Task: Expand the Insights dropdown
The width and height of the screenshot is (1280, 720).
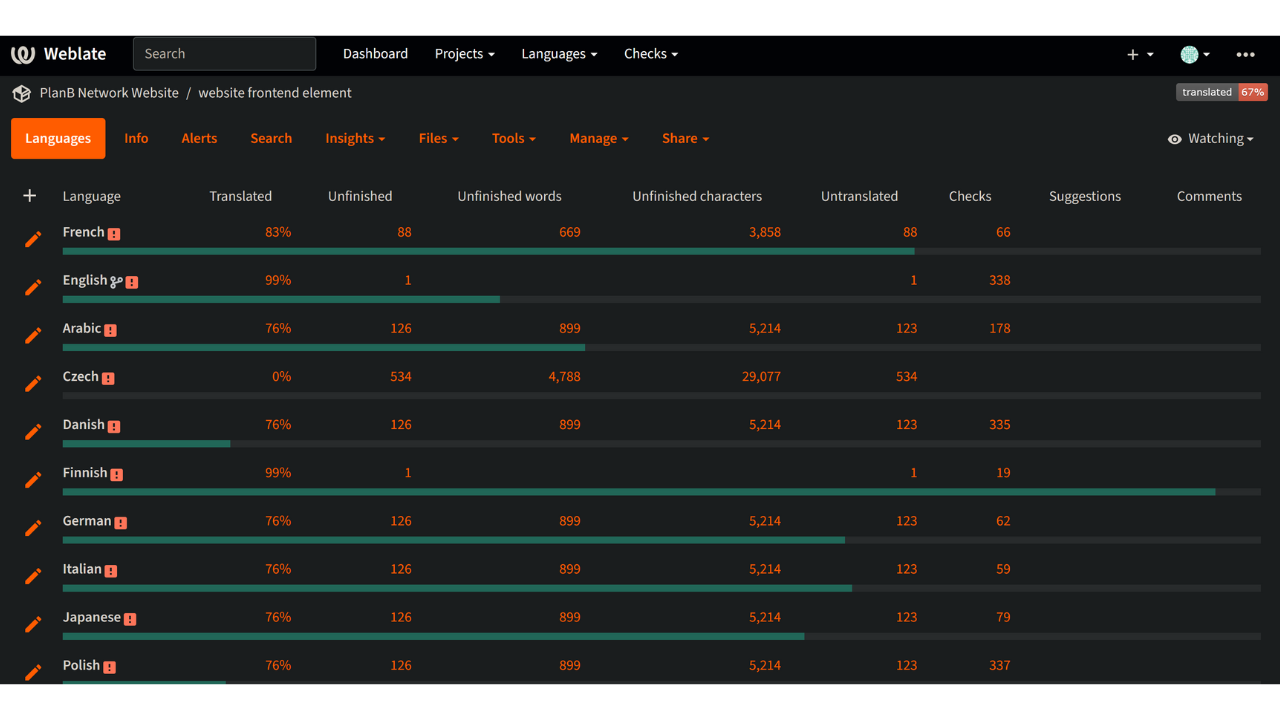Action: click(355, 139)
